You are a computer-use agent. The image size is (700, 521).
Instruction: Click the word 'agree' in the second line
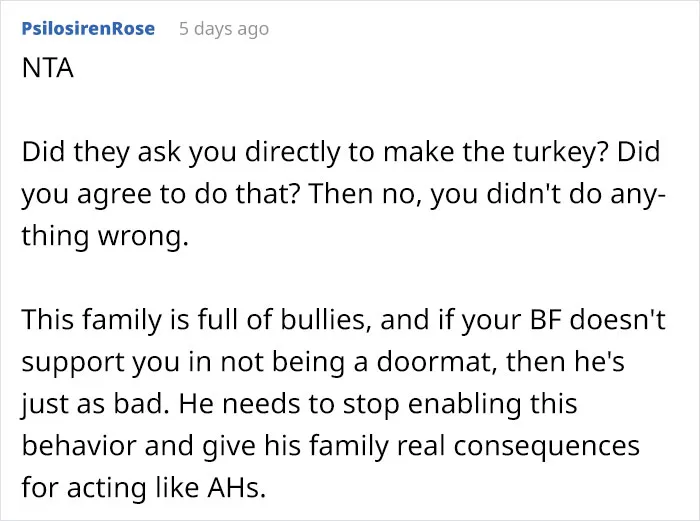point(114,195)
